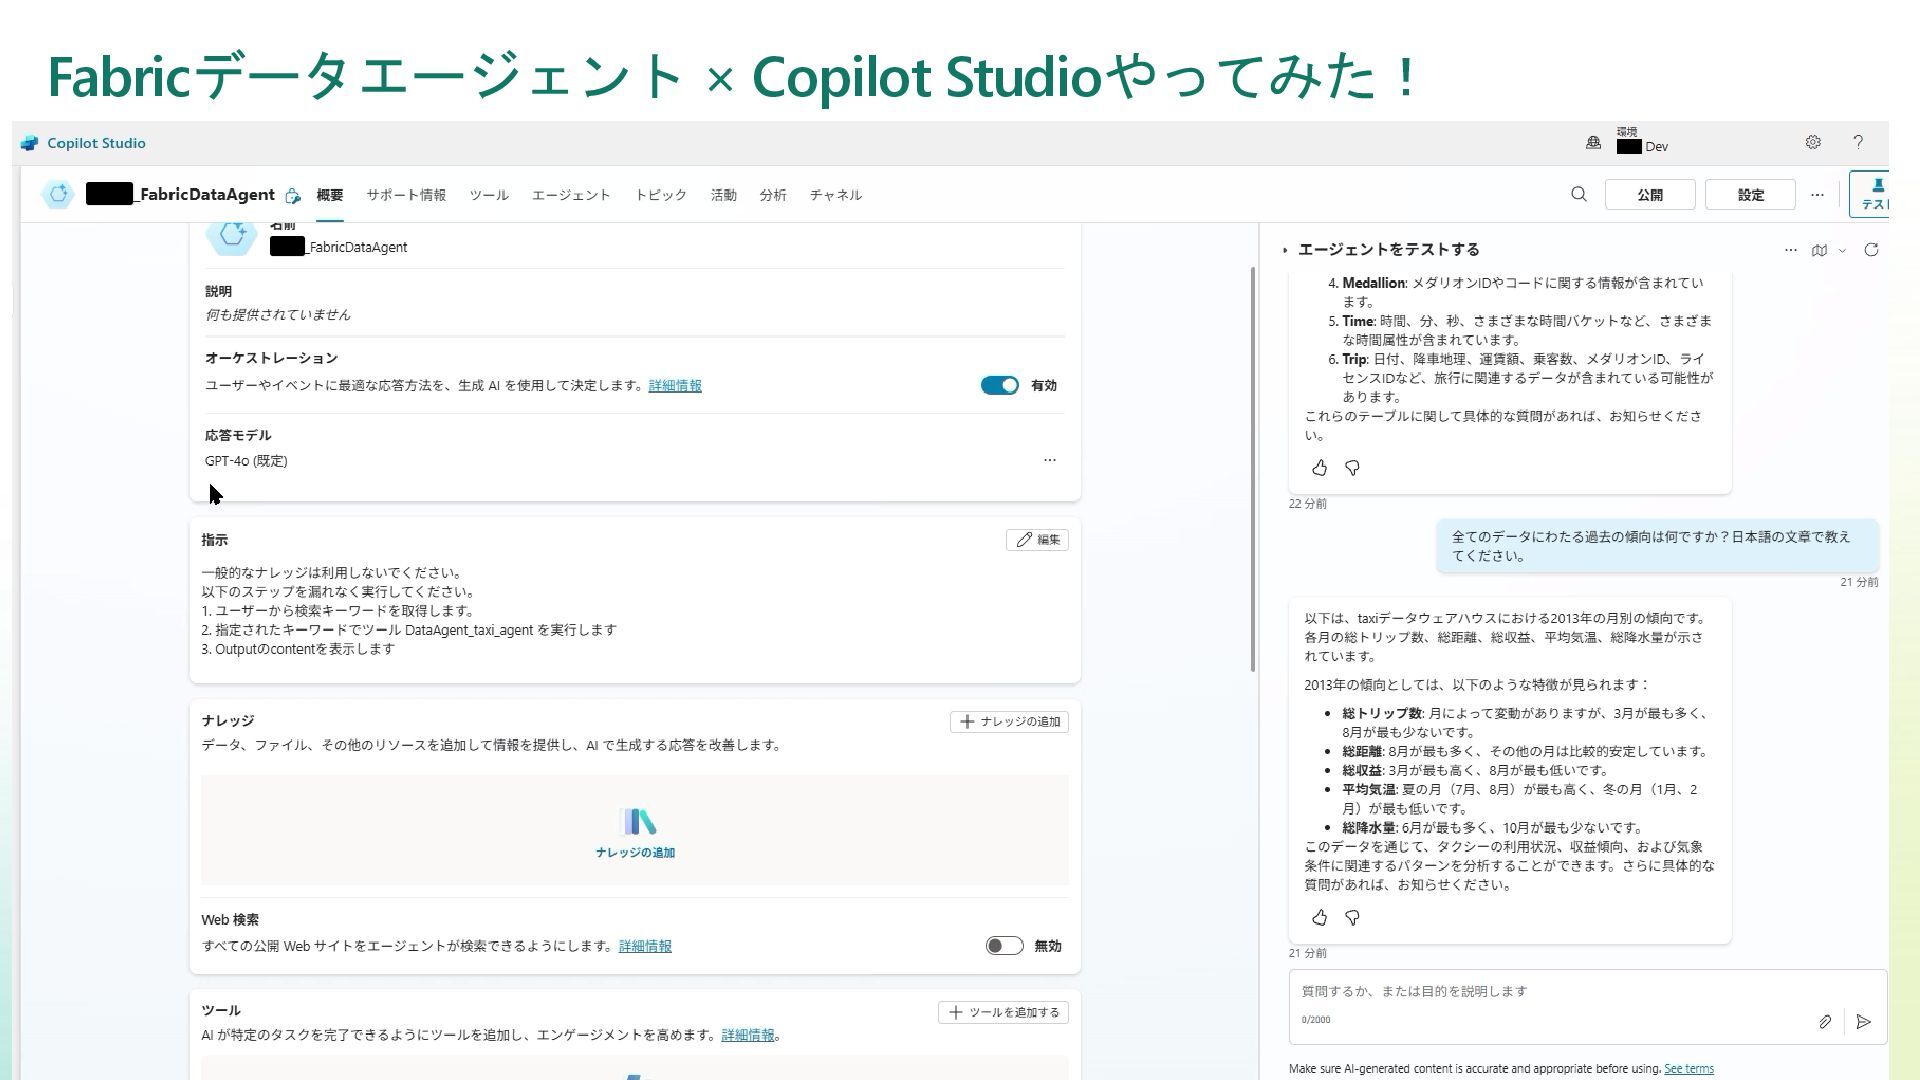1920x1080 pixels.
Task: Click the 編集 button for 指示
Action: coord(1037,540)
